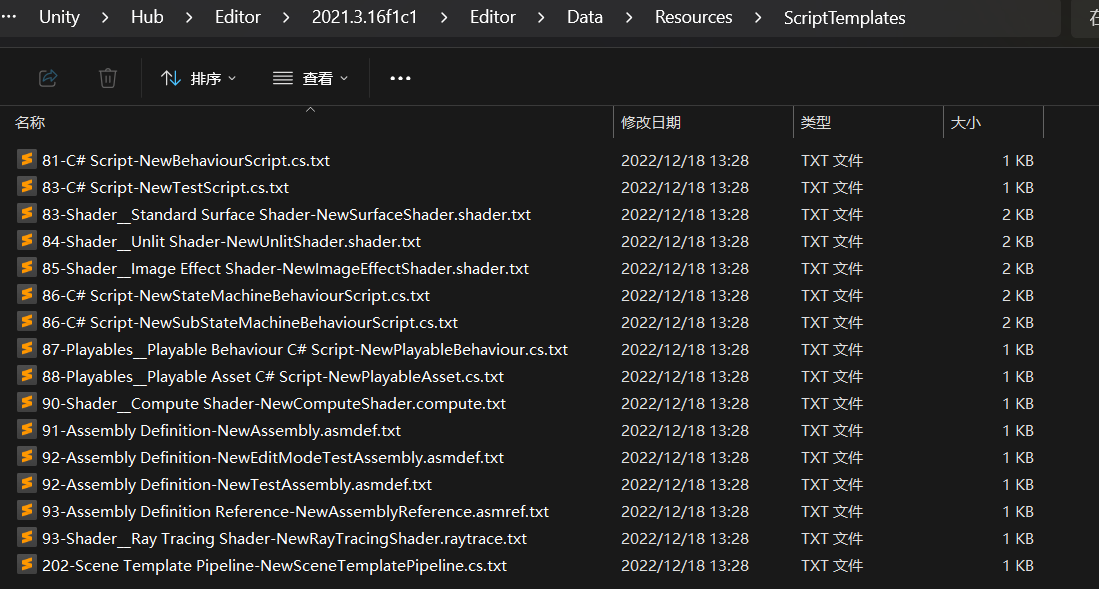Navigate to Data in breadcrumb

tap(585, 18)
